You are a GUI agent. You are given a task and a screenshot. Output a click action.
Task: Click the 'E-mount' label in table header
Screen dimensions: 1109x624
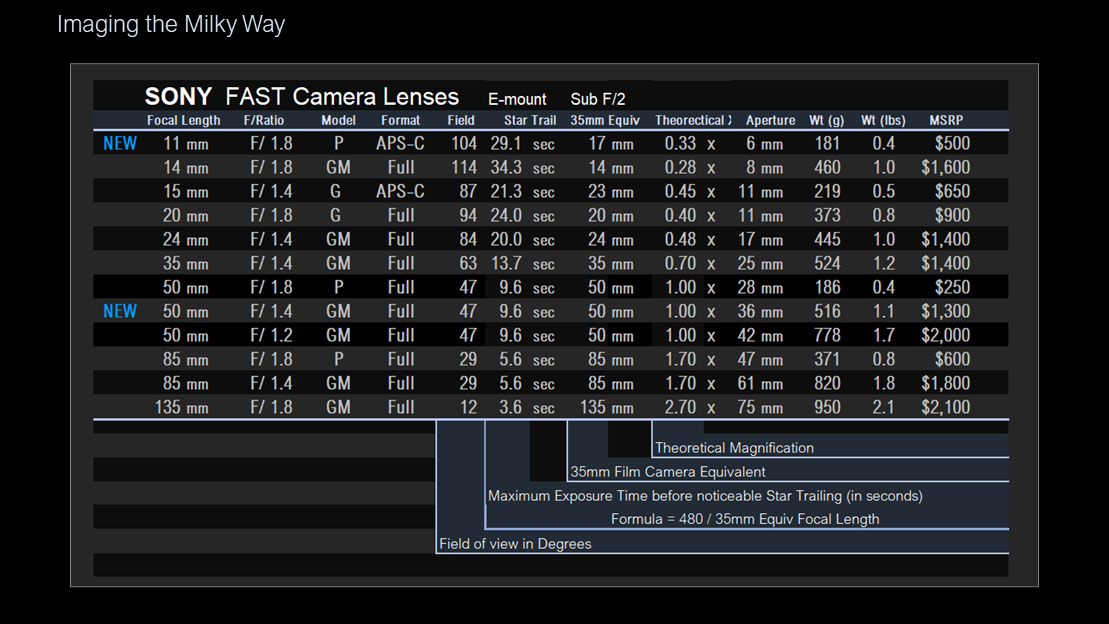tap(517, 99)
